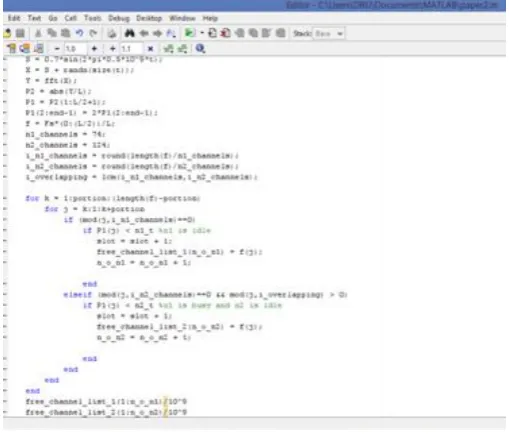Click the Print icon
Screen dimensions: 509x434
112,33
